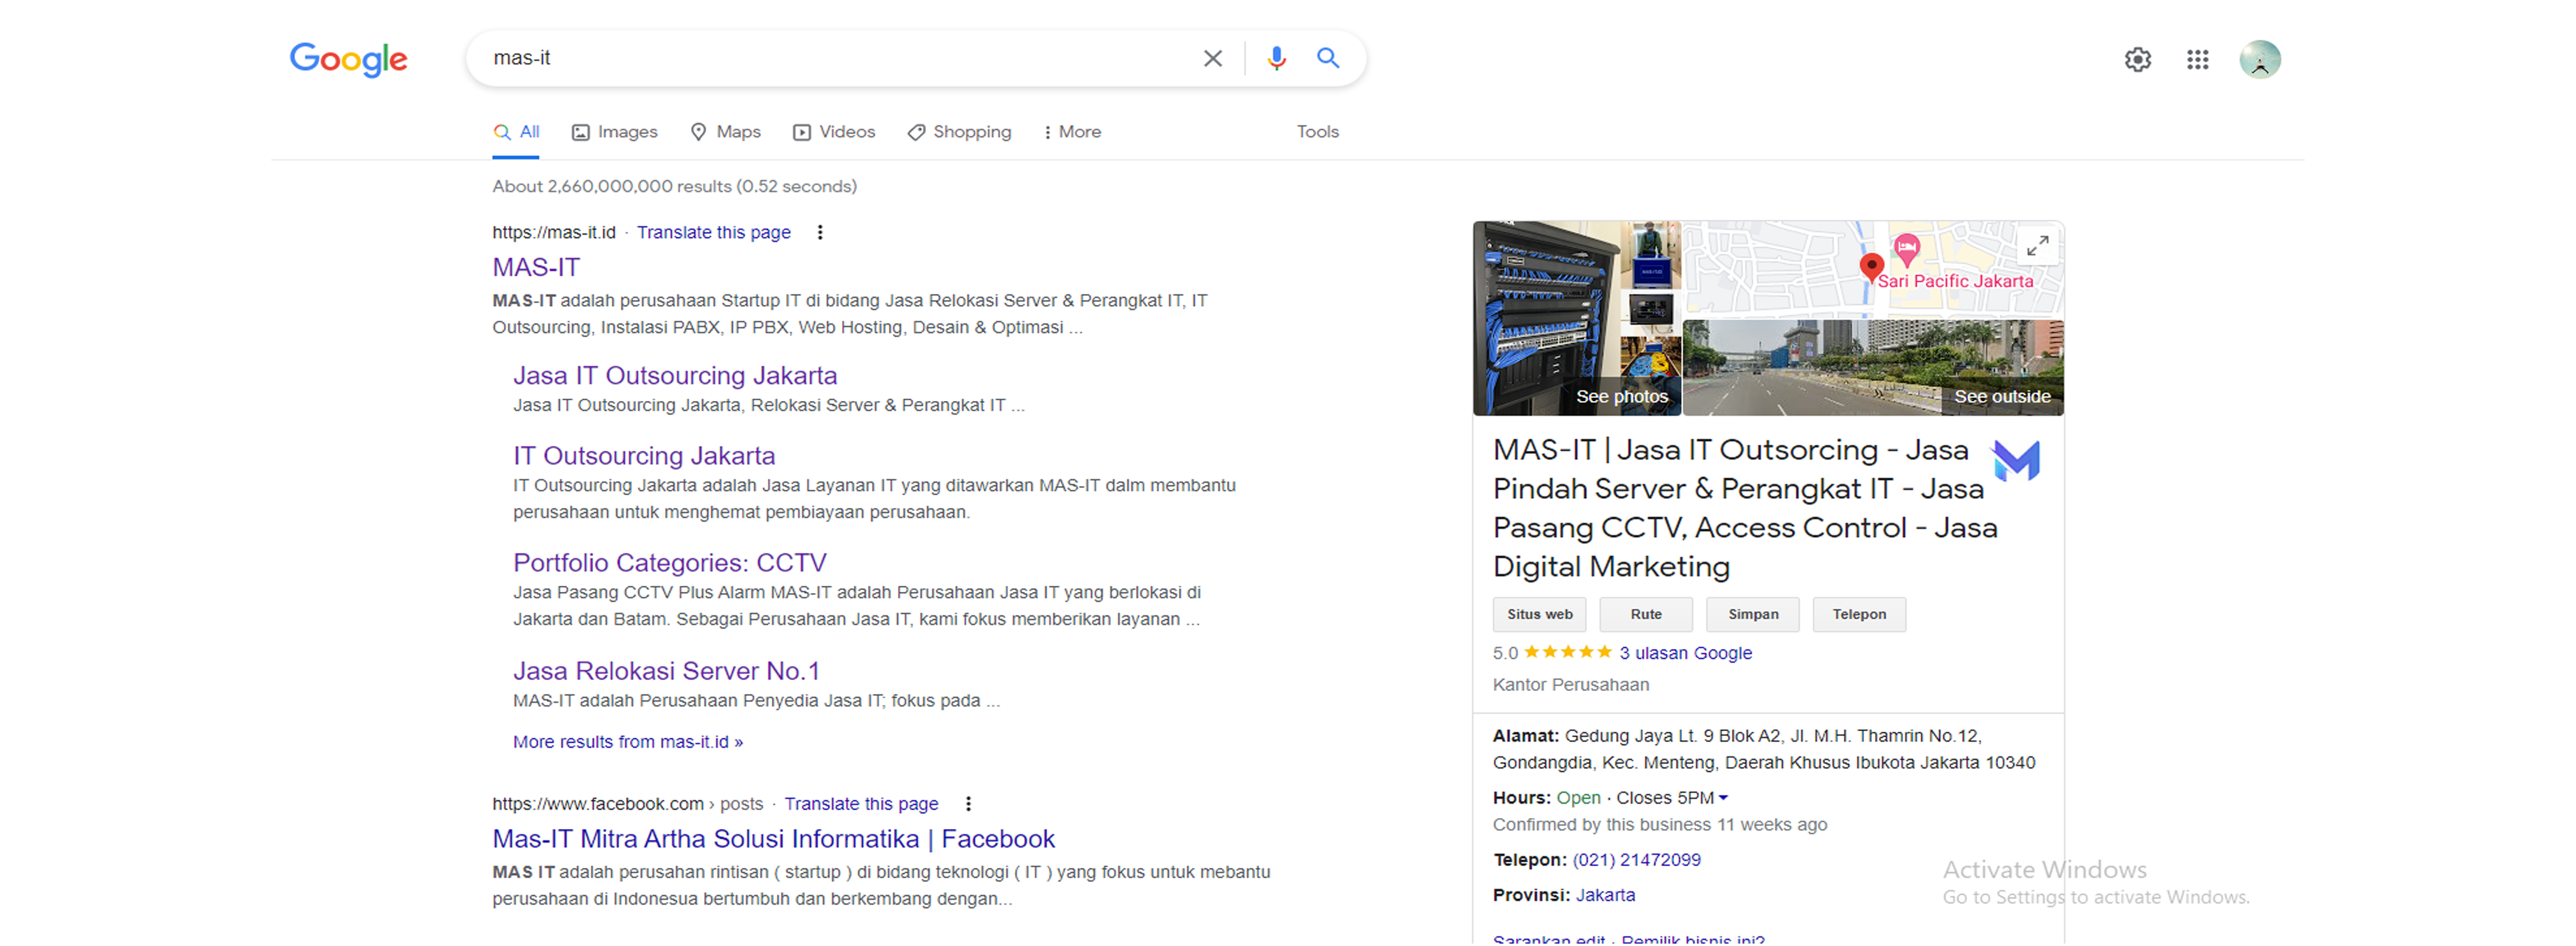Open the Jakarta province link
Image resolution: width=2576 pixels, height=946 pixels.
[1605, 896]
